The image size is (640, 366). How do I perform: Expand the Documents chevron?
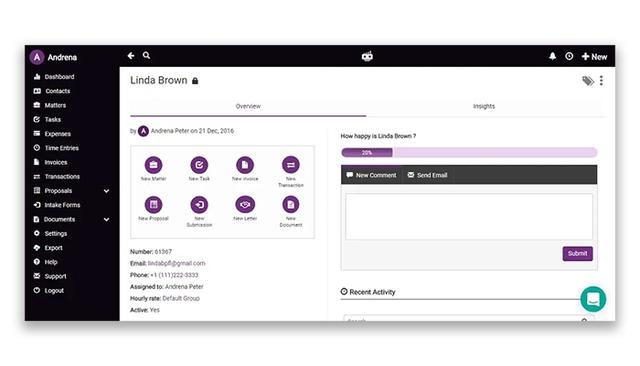pyautogui.click(x=107, y=220)
